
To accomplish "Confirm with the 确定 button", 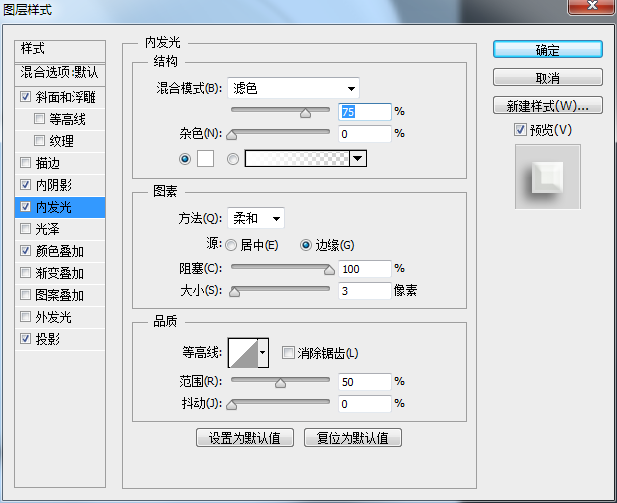I will click(548, 50).
